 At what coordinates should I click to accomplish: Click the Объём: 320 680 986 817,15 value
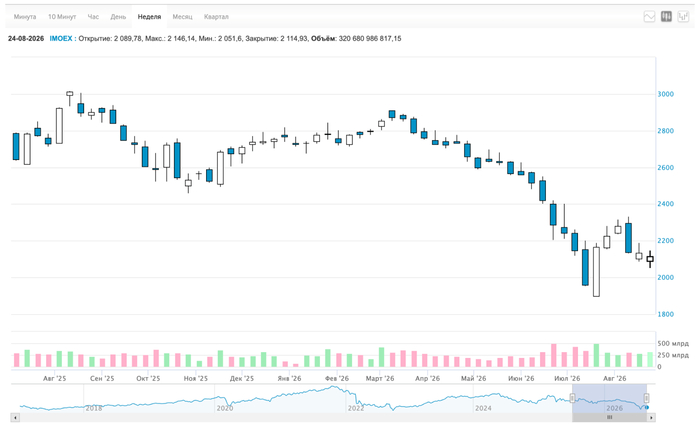(x=356, y=39)
